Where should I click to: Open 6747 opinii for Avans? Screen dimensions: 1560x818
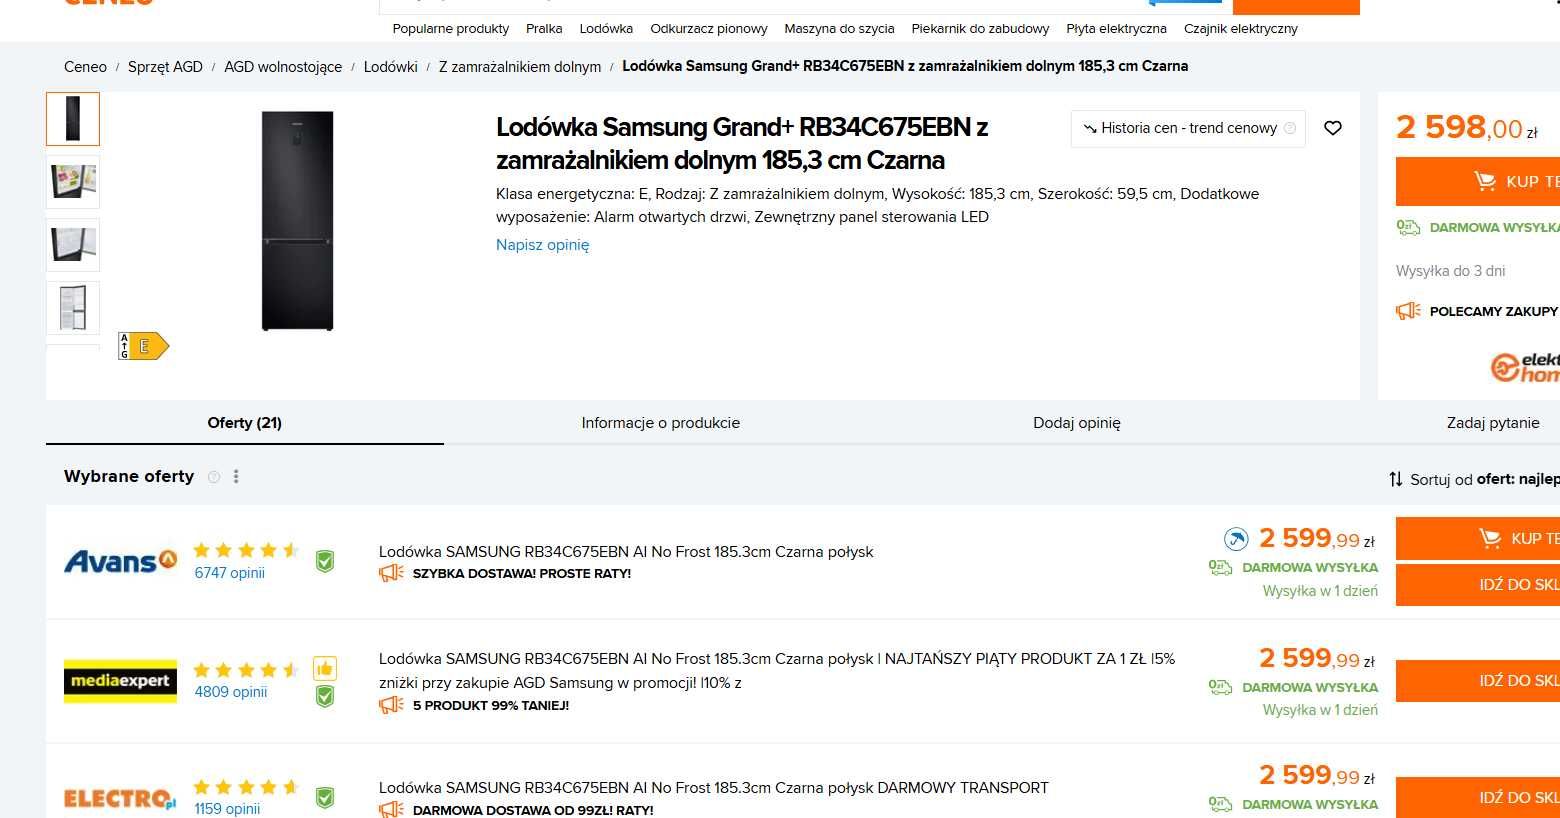coord(230,573)
